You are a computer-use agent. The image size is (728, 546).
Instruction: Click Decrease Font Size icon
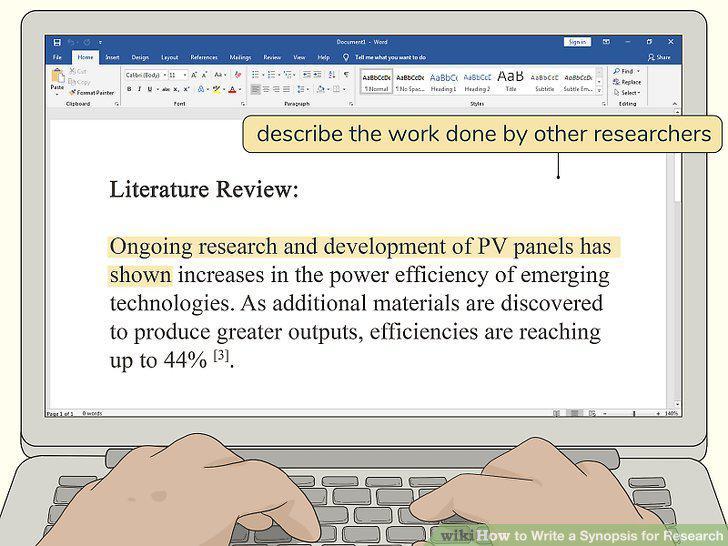pyautogui.click(x=204, y=75)
